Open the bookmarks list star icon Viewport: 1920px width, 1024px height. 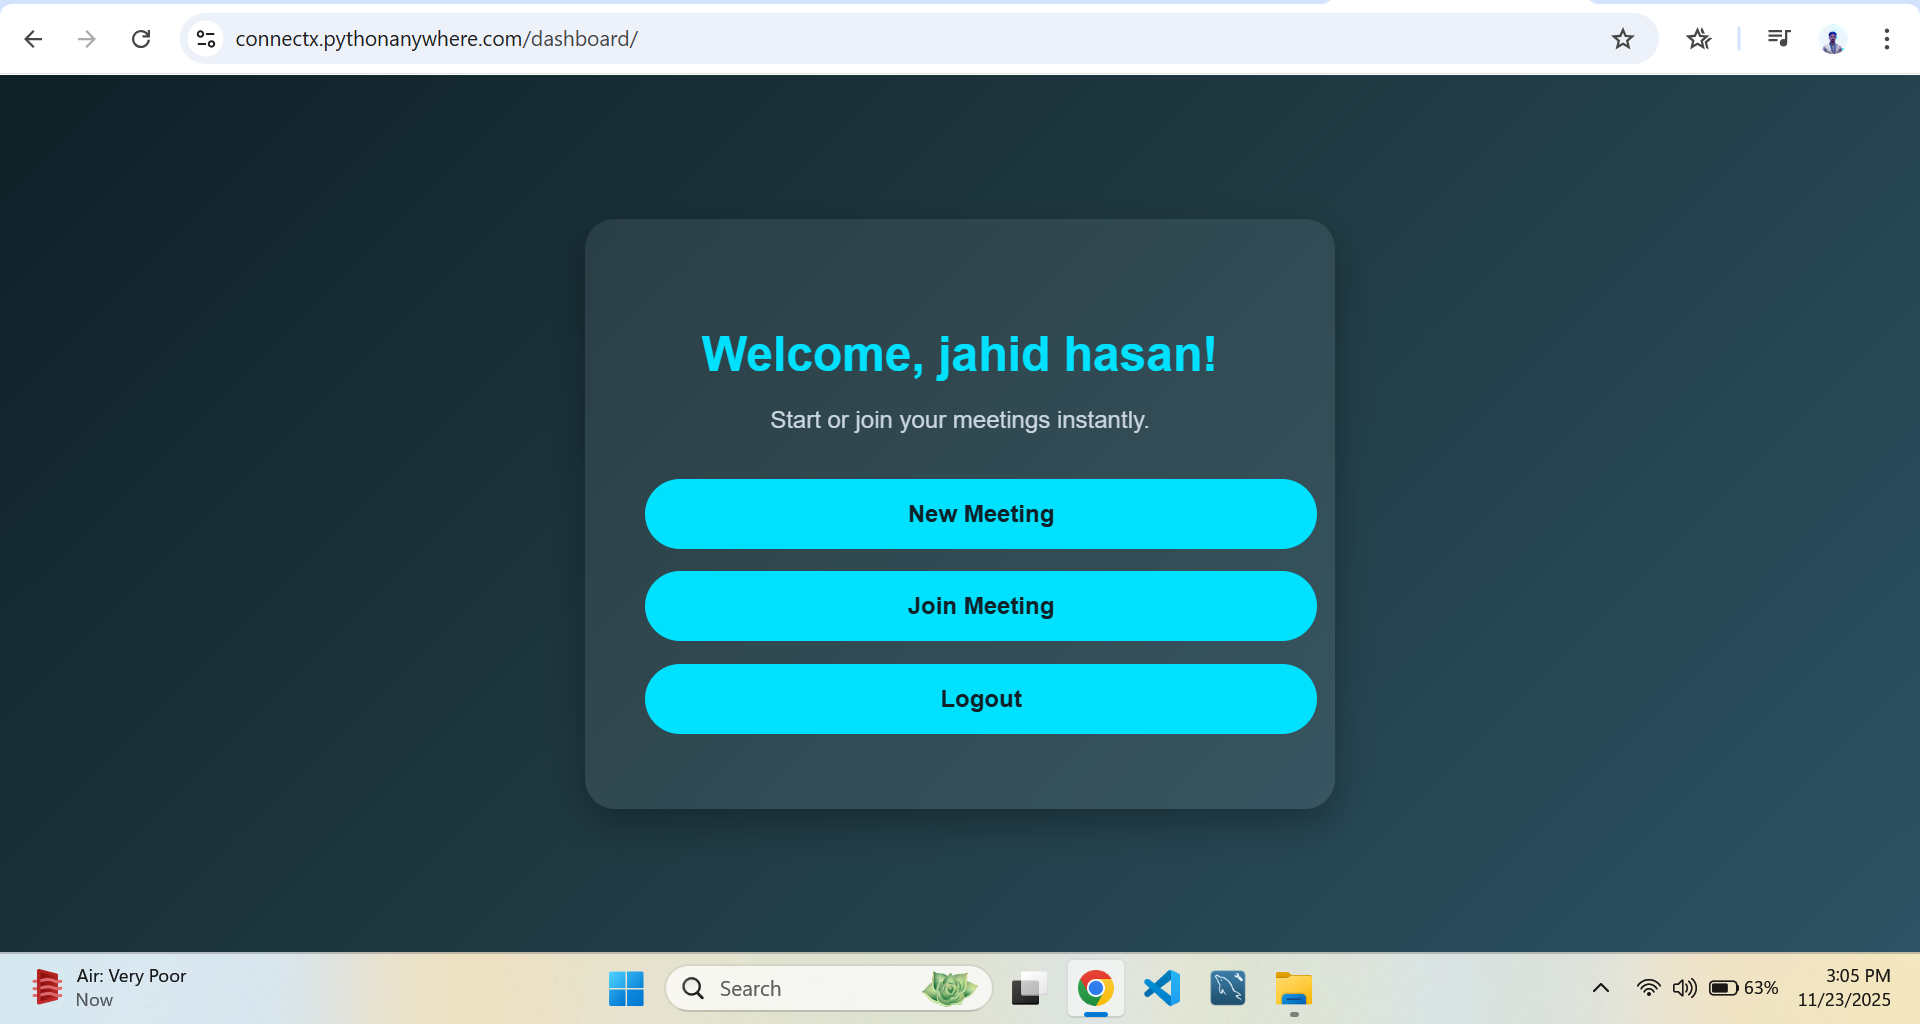tap(1698, 39)
